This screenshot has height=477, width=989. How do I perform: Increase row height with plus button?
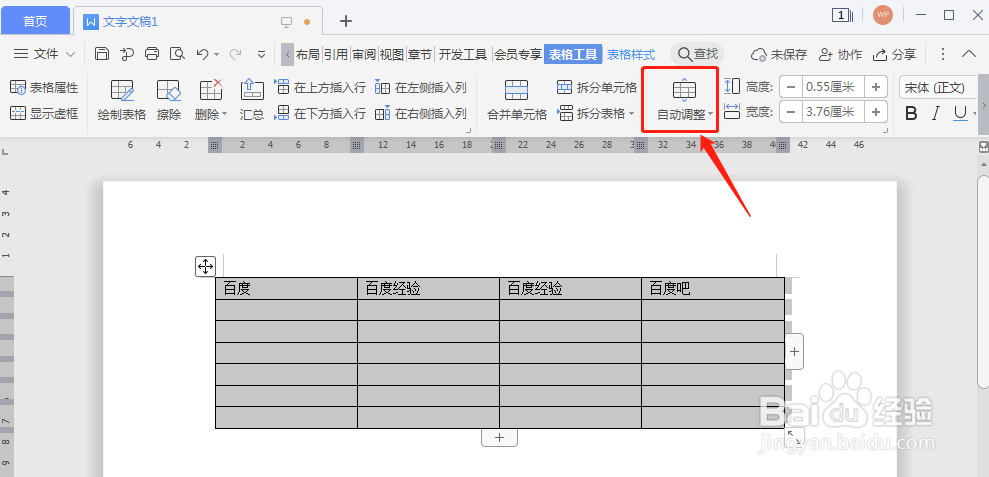[x=875, y=86]
